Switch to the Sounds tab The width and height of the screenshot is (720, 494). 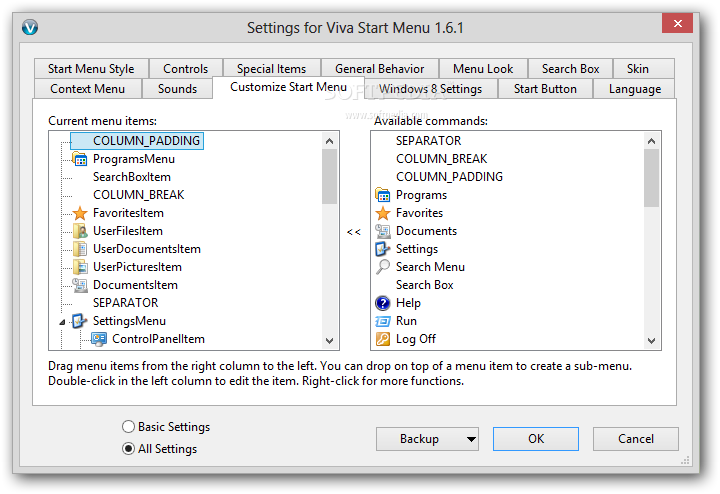177,89
